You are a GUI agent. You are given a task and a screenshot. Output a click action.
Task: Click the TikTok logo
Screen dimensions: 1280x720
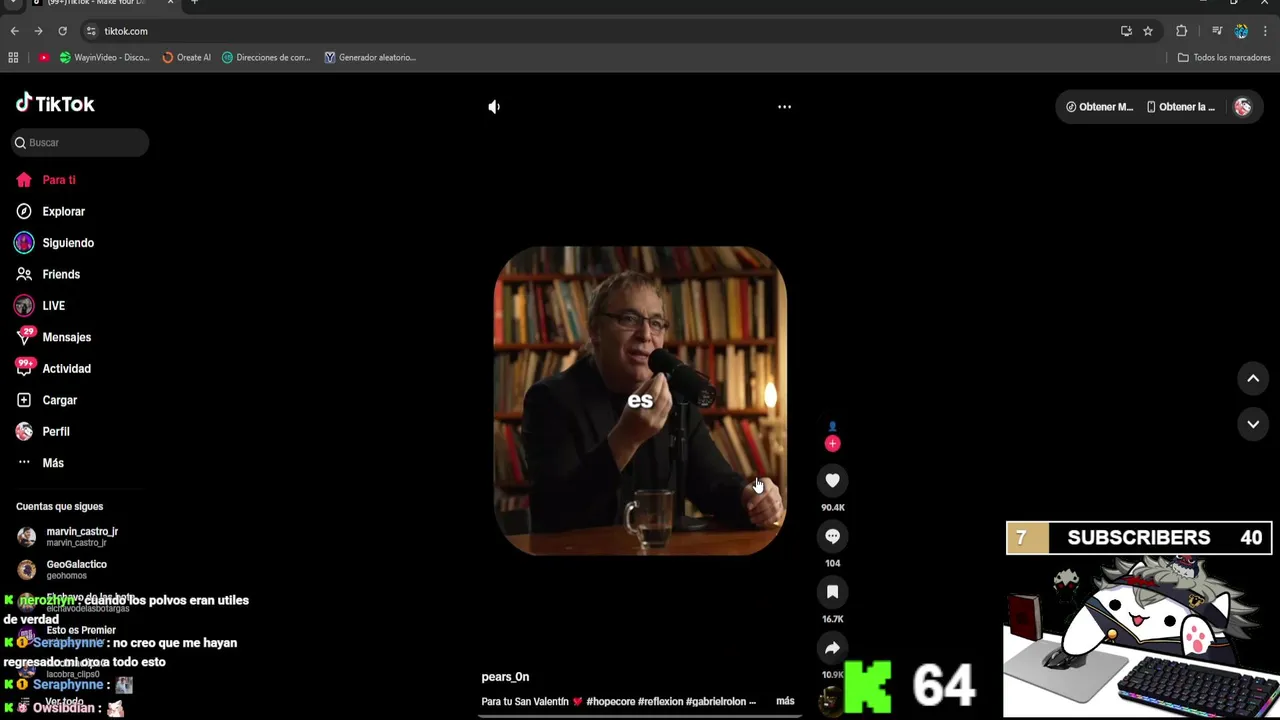click(x=55, y=103)
